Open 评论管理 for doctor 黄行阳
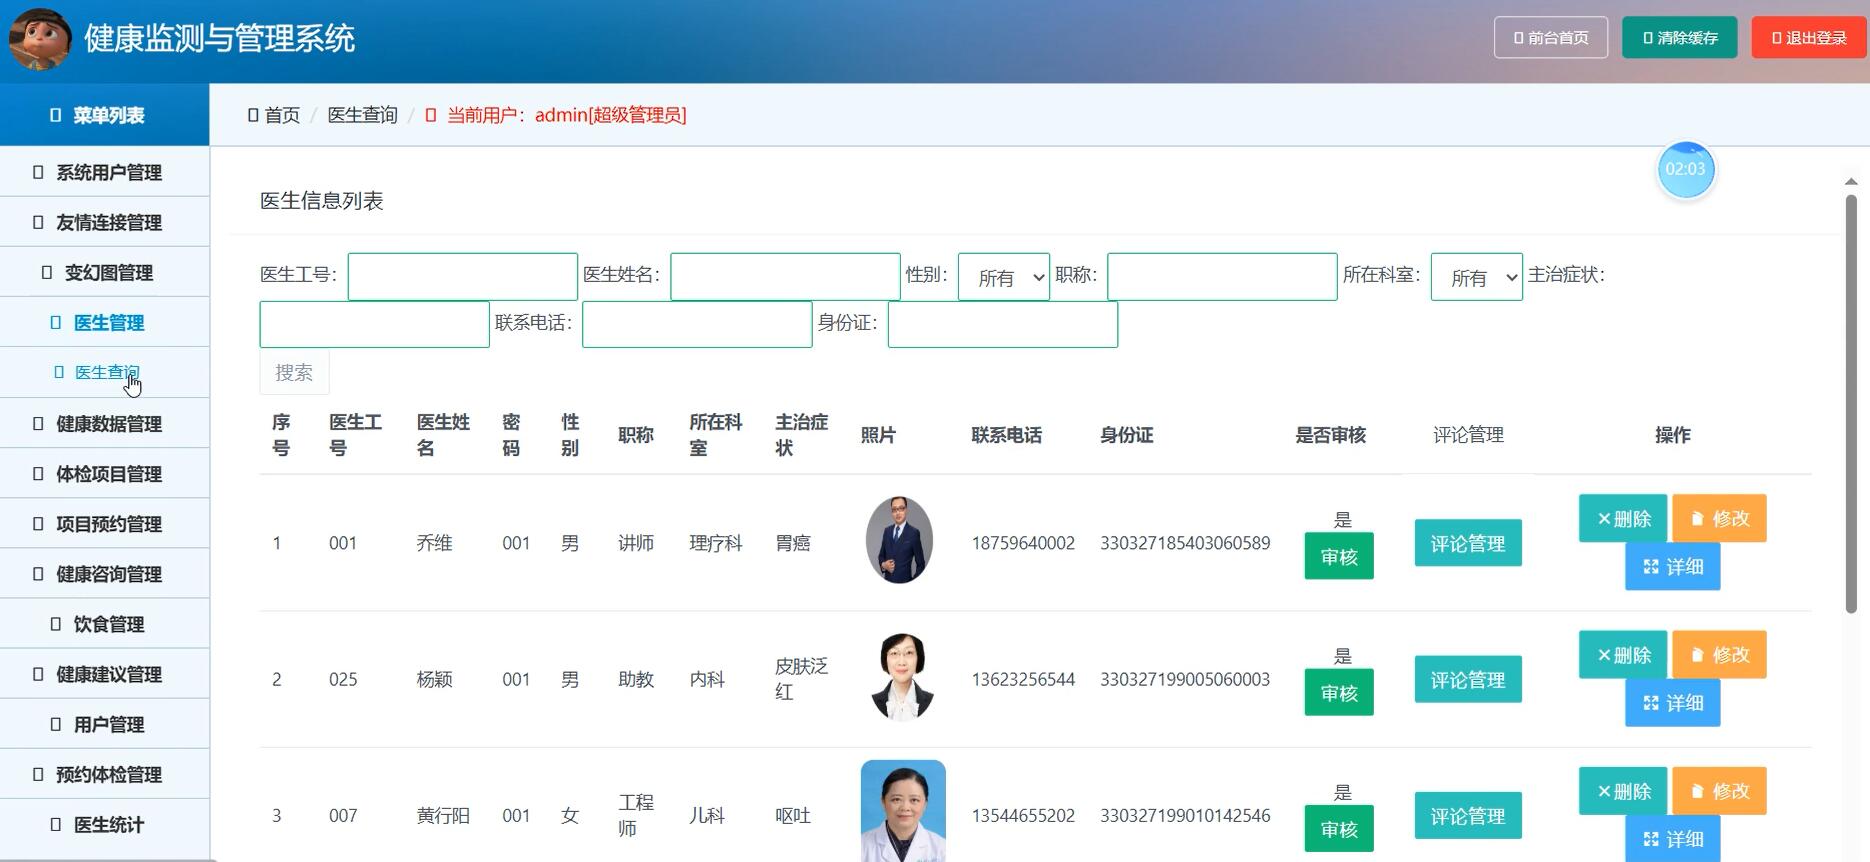The height and width of the screenshot is (862, 1870). click(x=1468, y=816)
